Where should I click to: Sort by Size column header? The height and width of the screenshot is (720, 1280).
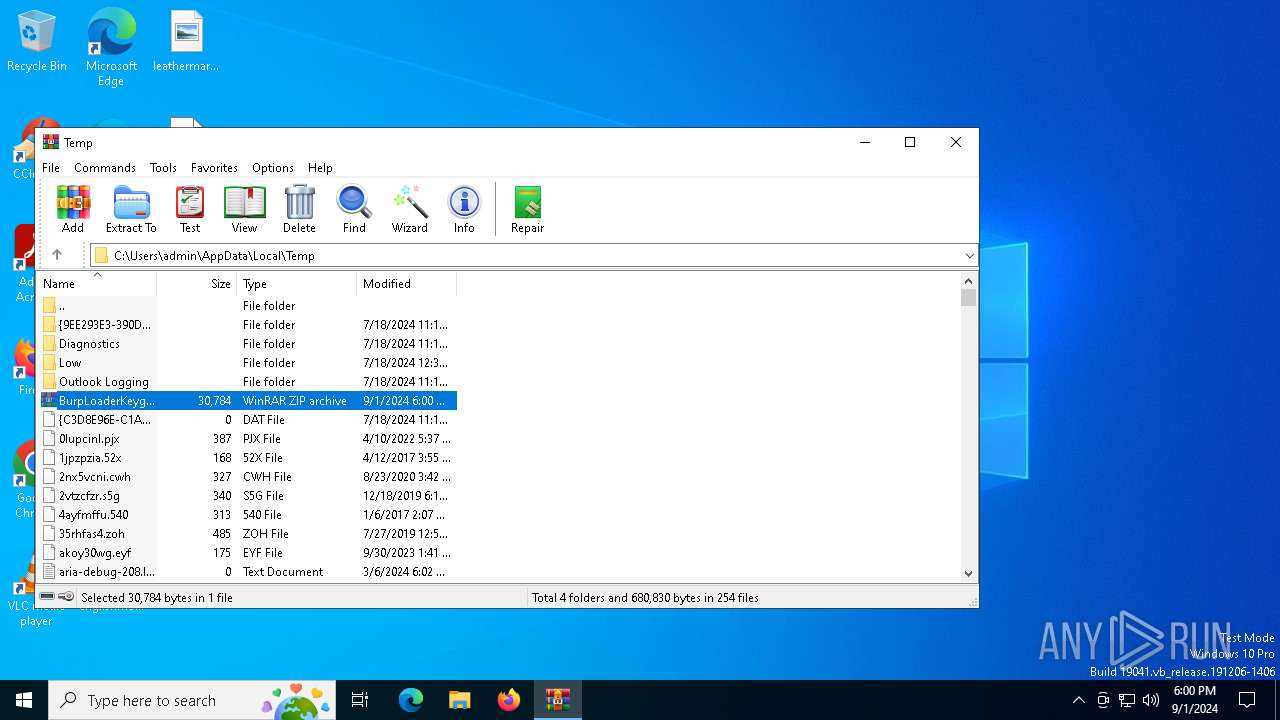(x=197, y=284)
